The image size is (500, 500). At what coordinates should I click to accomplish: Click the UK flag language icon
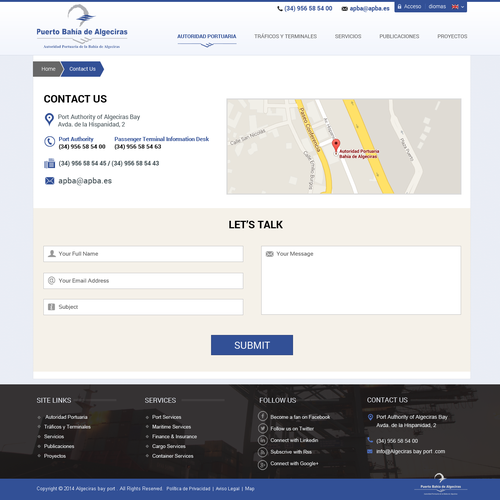[x=455, y=7]
